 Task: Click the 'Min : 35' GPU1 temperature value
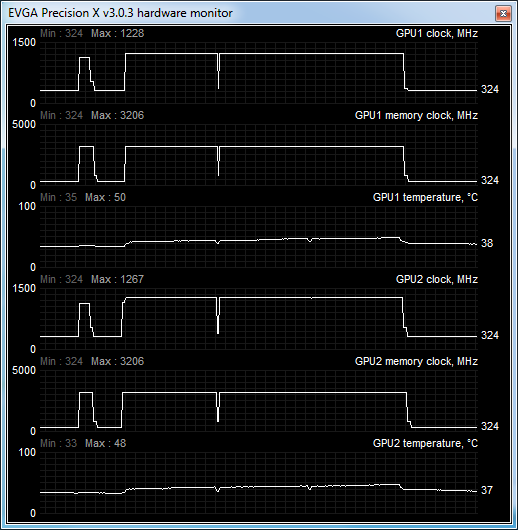[x=58, y=197]
